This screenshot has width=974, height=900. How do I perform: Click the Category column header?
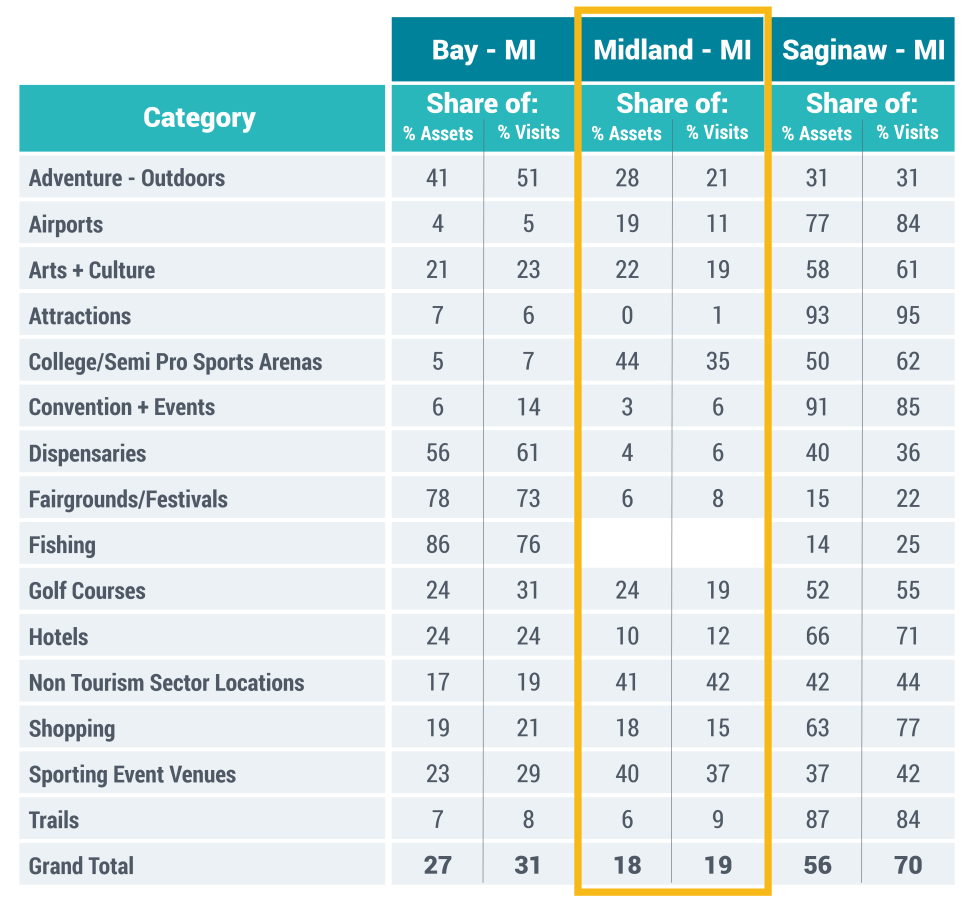click(200, 118)
